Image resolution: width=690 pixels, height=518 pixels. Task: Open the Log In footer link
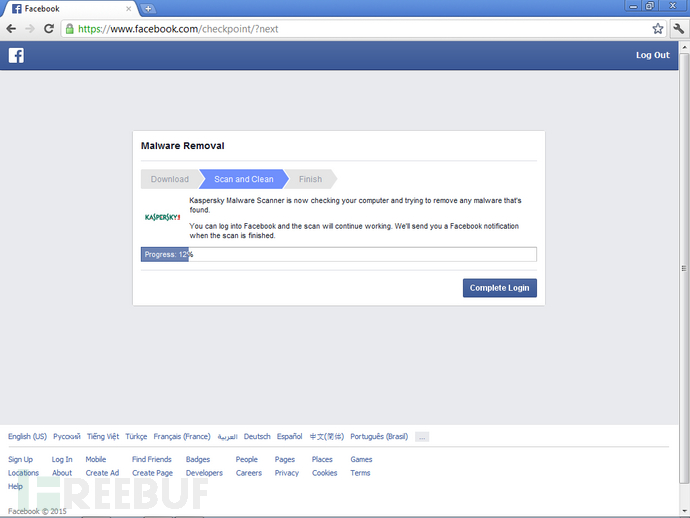click(x=62, y=459)
